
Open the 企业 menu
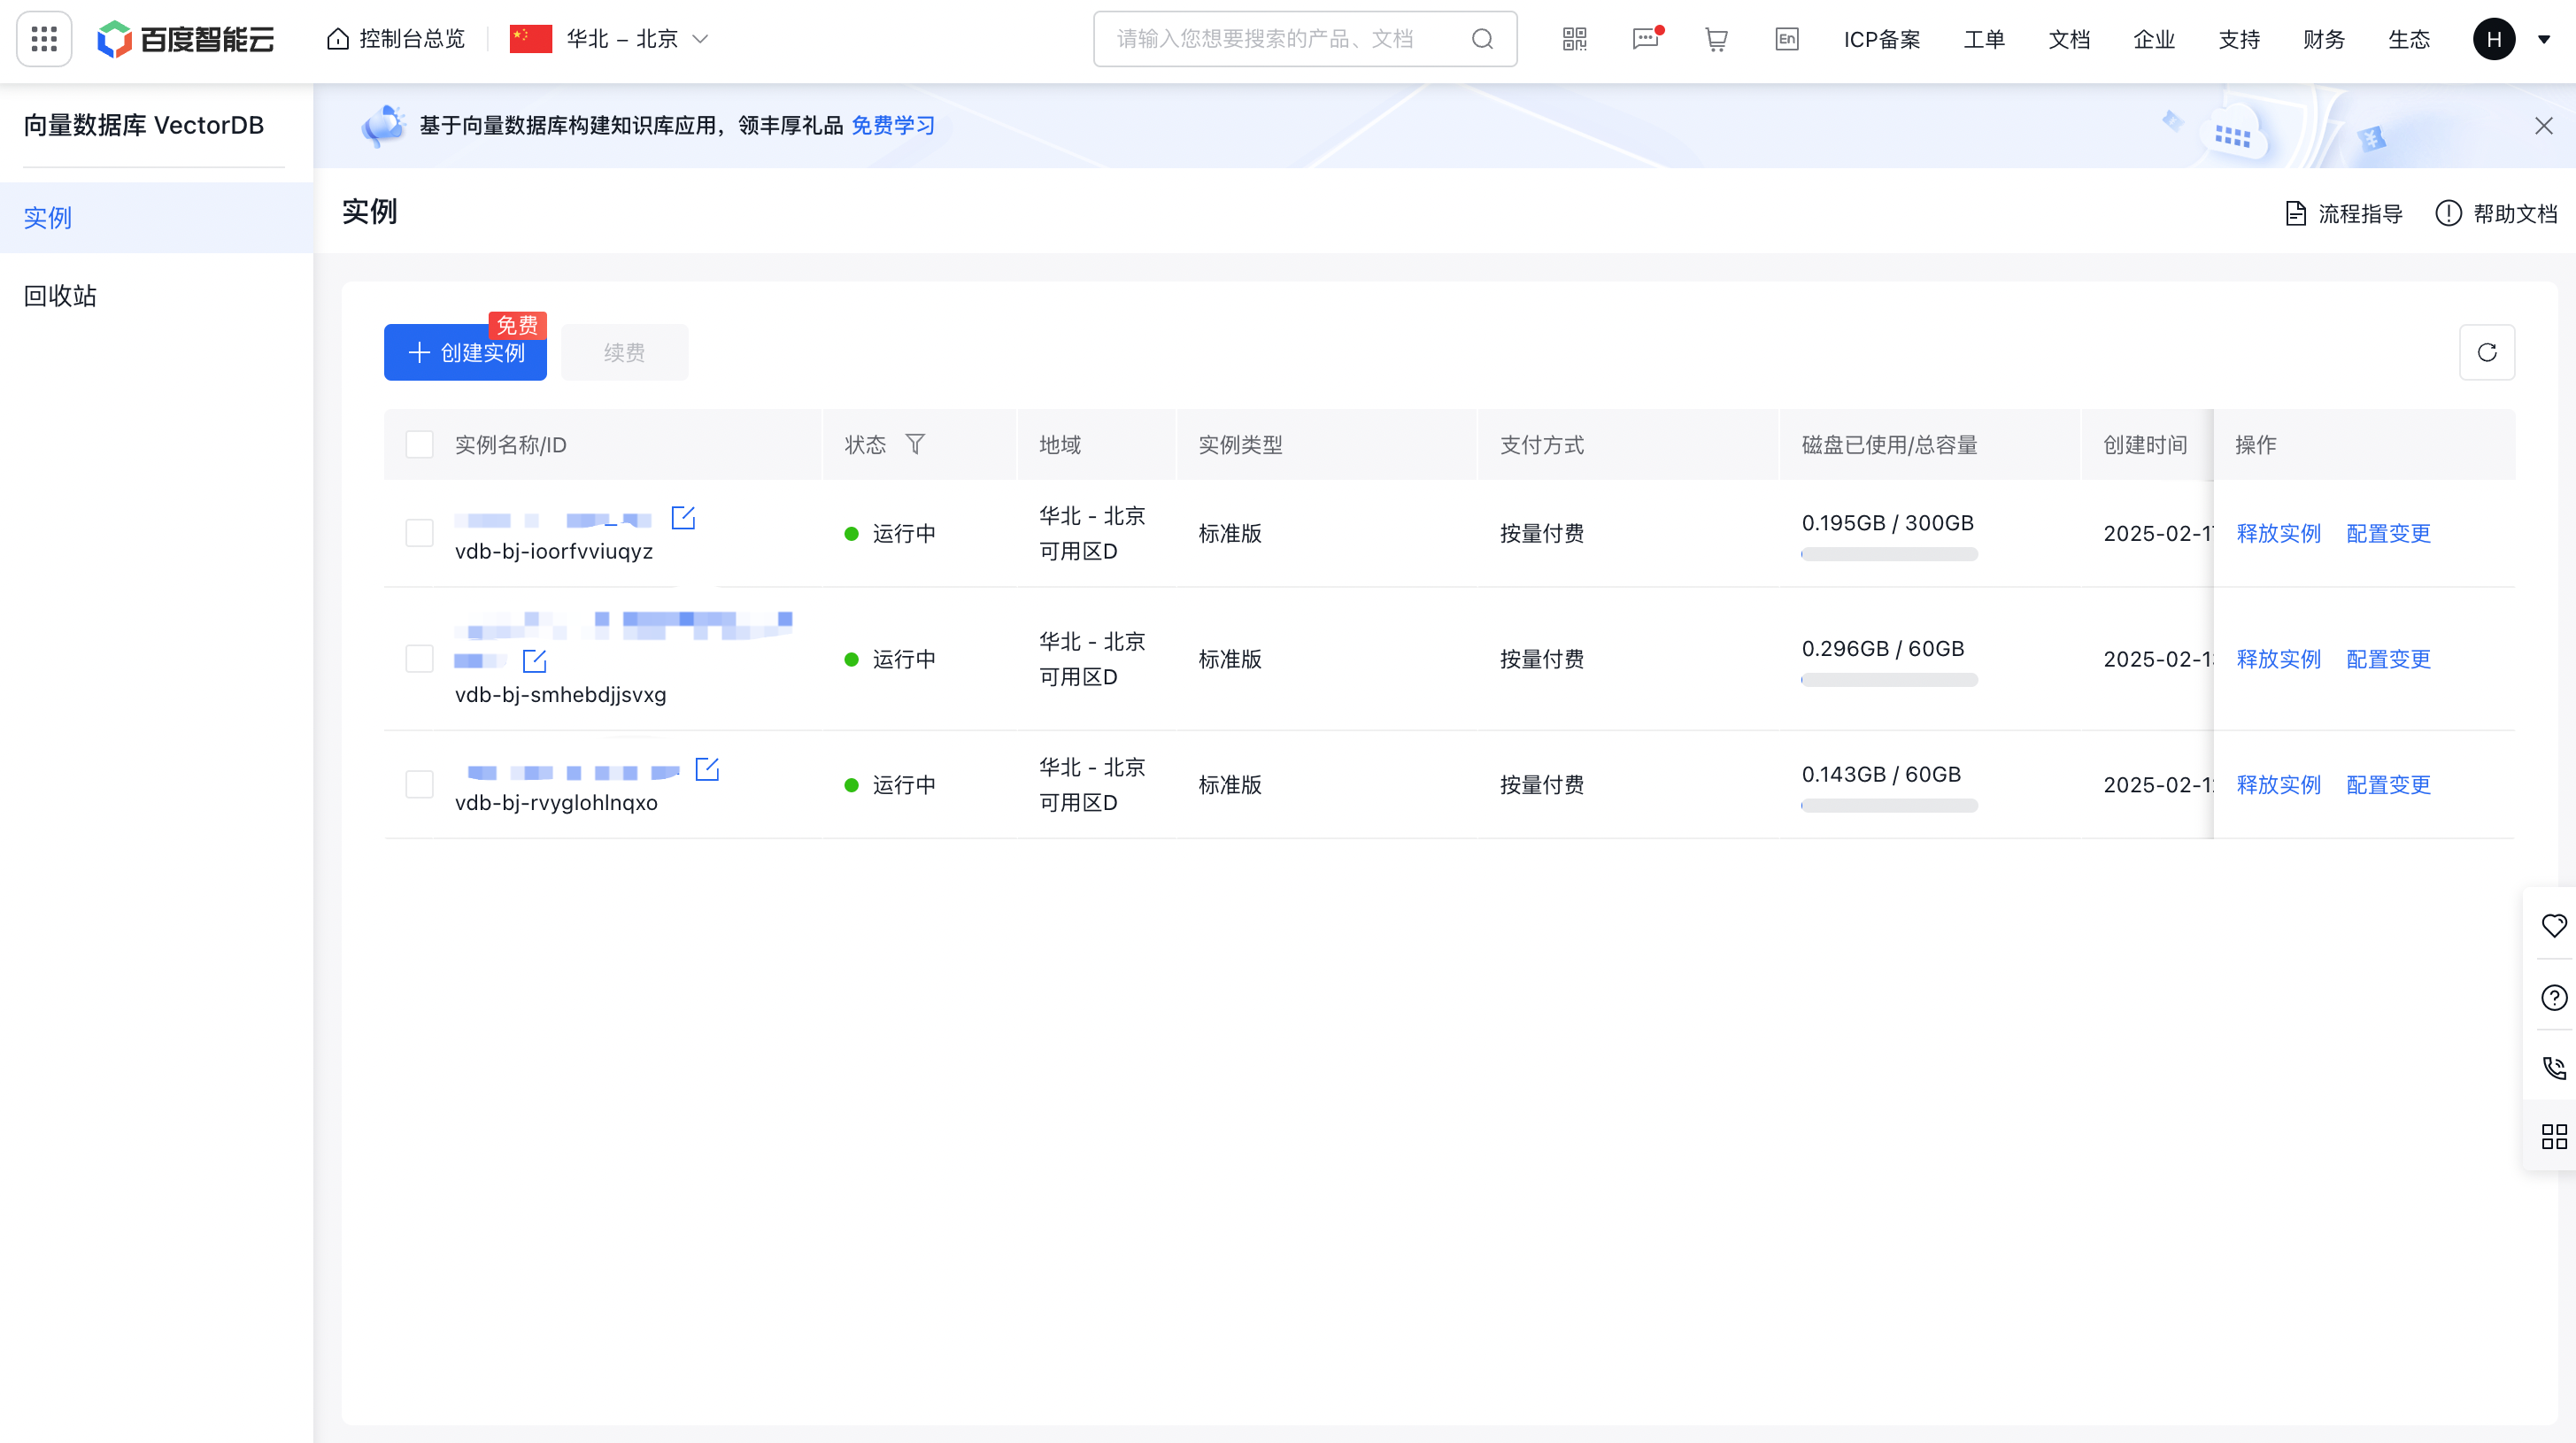(2154, 39)
